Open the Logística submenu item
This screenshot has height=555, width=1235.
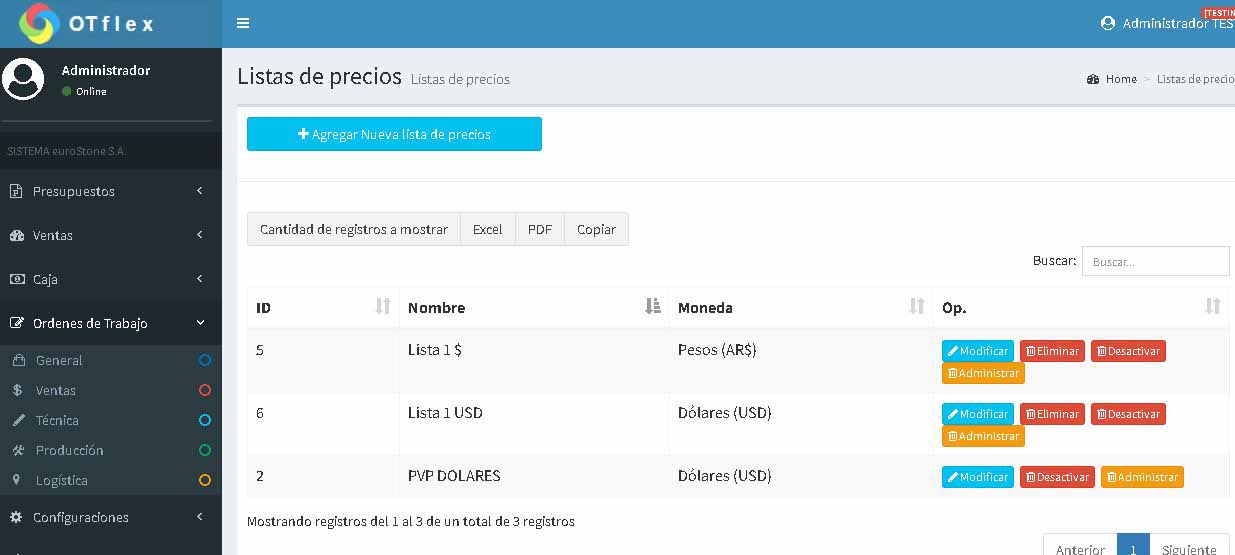[61, 480]
